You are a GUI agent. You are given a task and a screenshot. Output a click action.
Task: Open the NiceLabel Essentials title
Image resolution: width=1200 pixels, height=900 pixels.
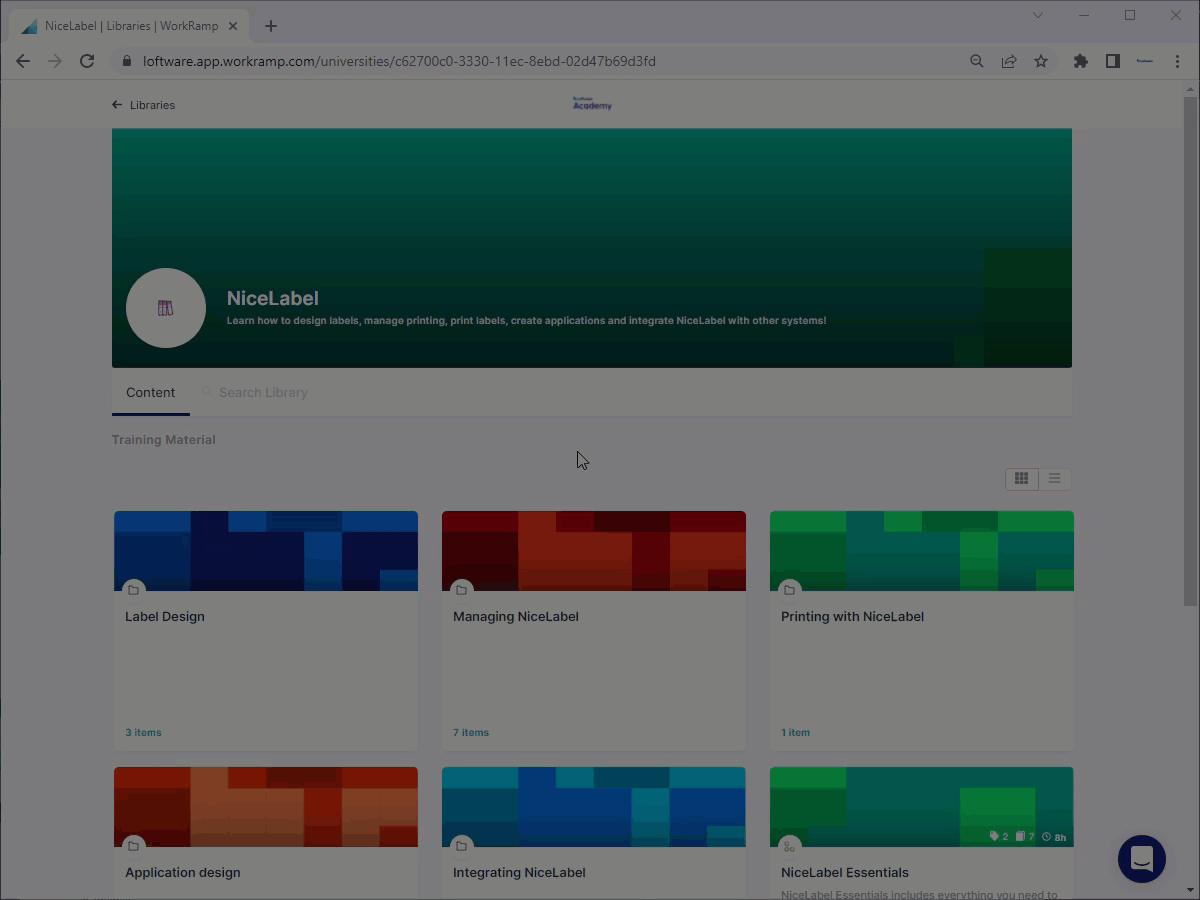click(x=845, y=873)
